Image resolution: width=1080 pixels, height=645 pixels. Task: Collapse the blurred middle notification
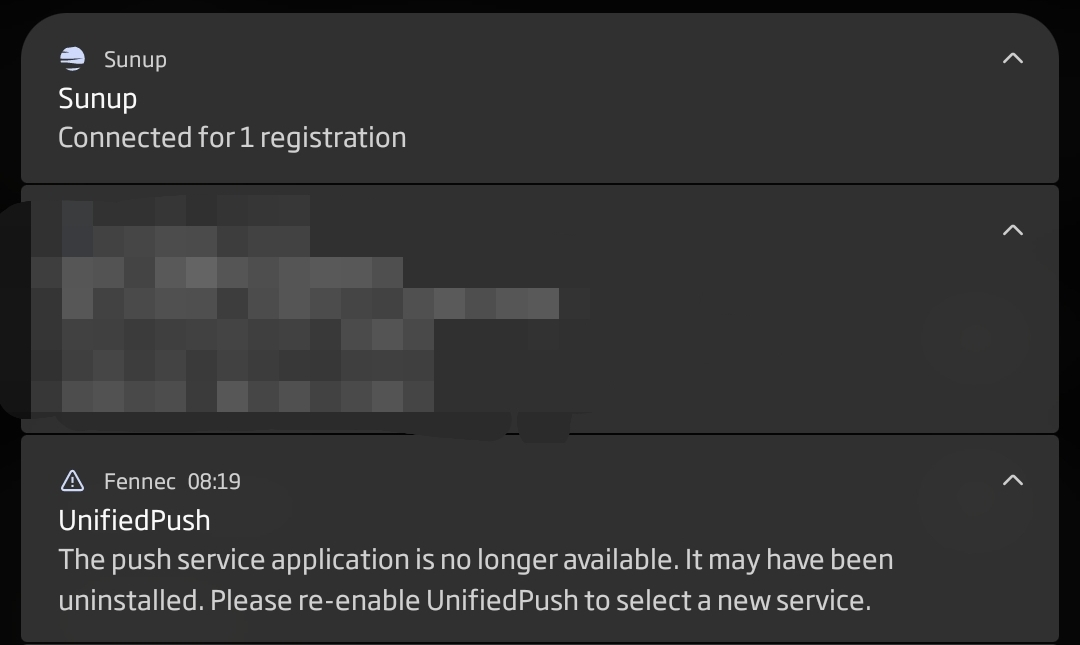coord(1012,230)
